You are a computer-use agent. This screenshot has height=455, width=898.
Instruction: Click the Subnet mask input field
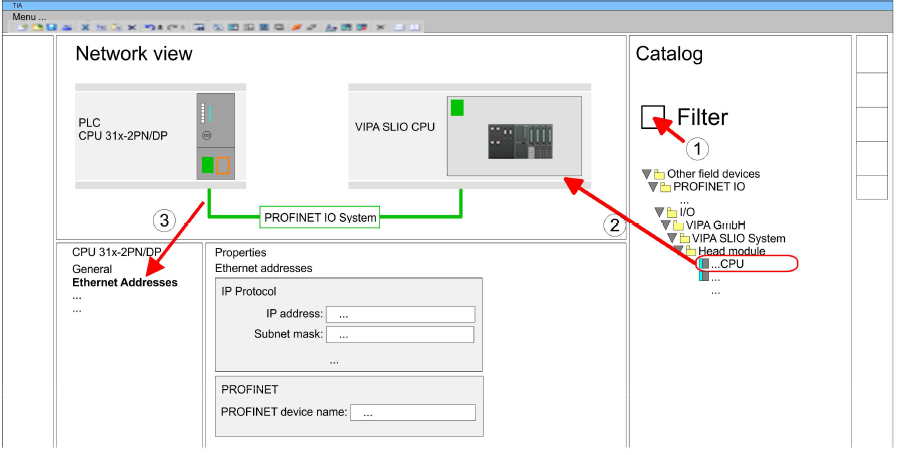tap(400, 335)
